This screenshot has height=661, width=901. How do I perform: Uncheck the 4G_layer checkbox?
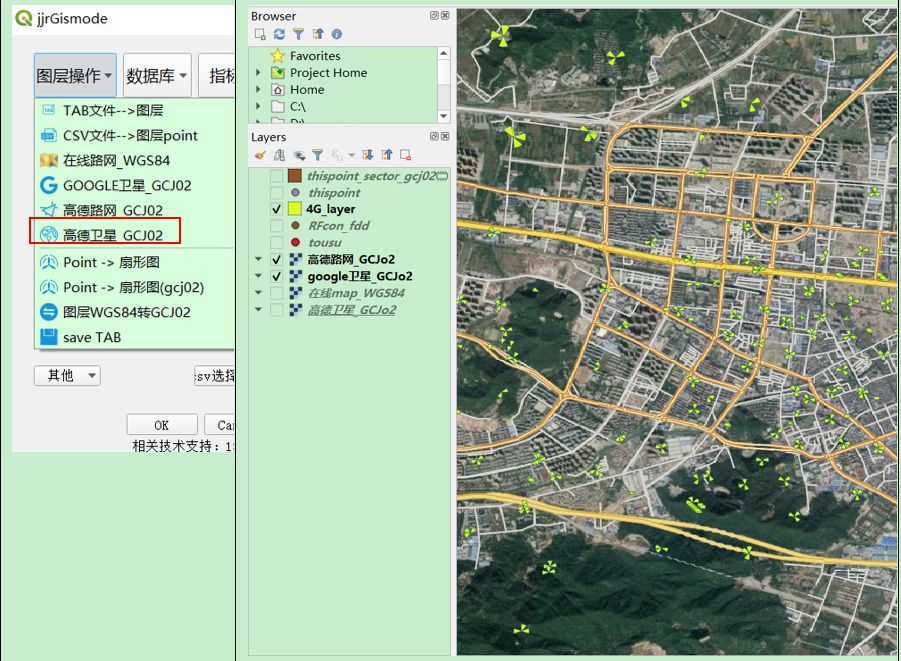276,209
